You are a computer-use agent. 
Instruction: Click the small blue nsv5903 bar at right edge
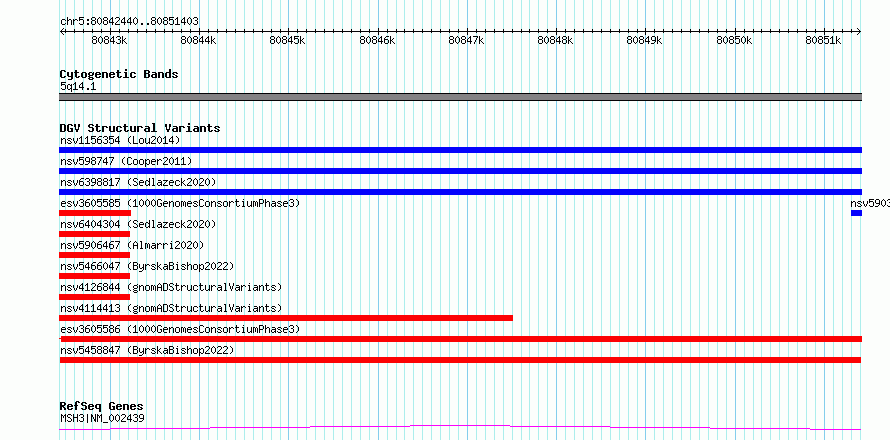pyautogui.click(x=857, y=213)
